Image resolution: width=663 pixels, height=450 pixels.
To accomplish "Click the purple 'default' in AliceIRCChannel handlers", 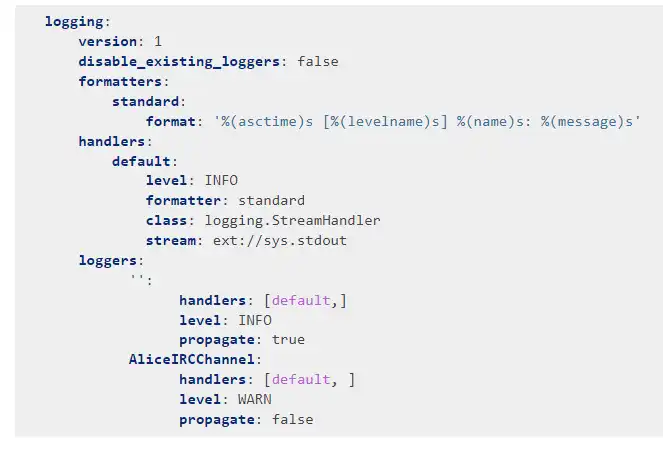I will [x=300, y=379].
